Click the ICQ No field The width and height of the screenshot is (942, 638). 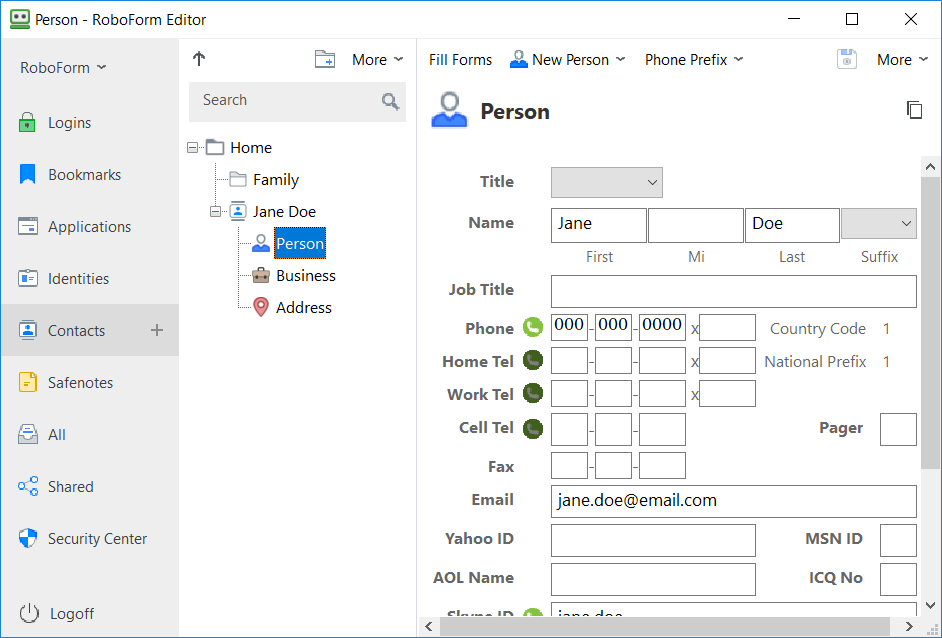(898, 579)
